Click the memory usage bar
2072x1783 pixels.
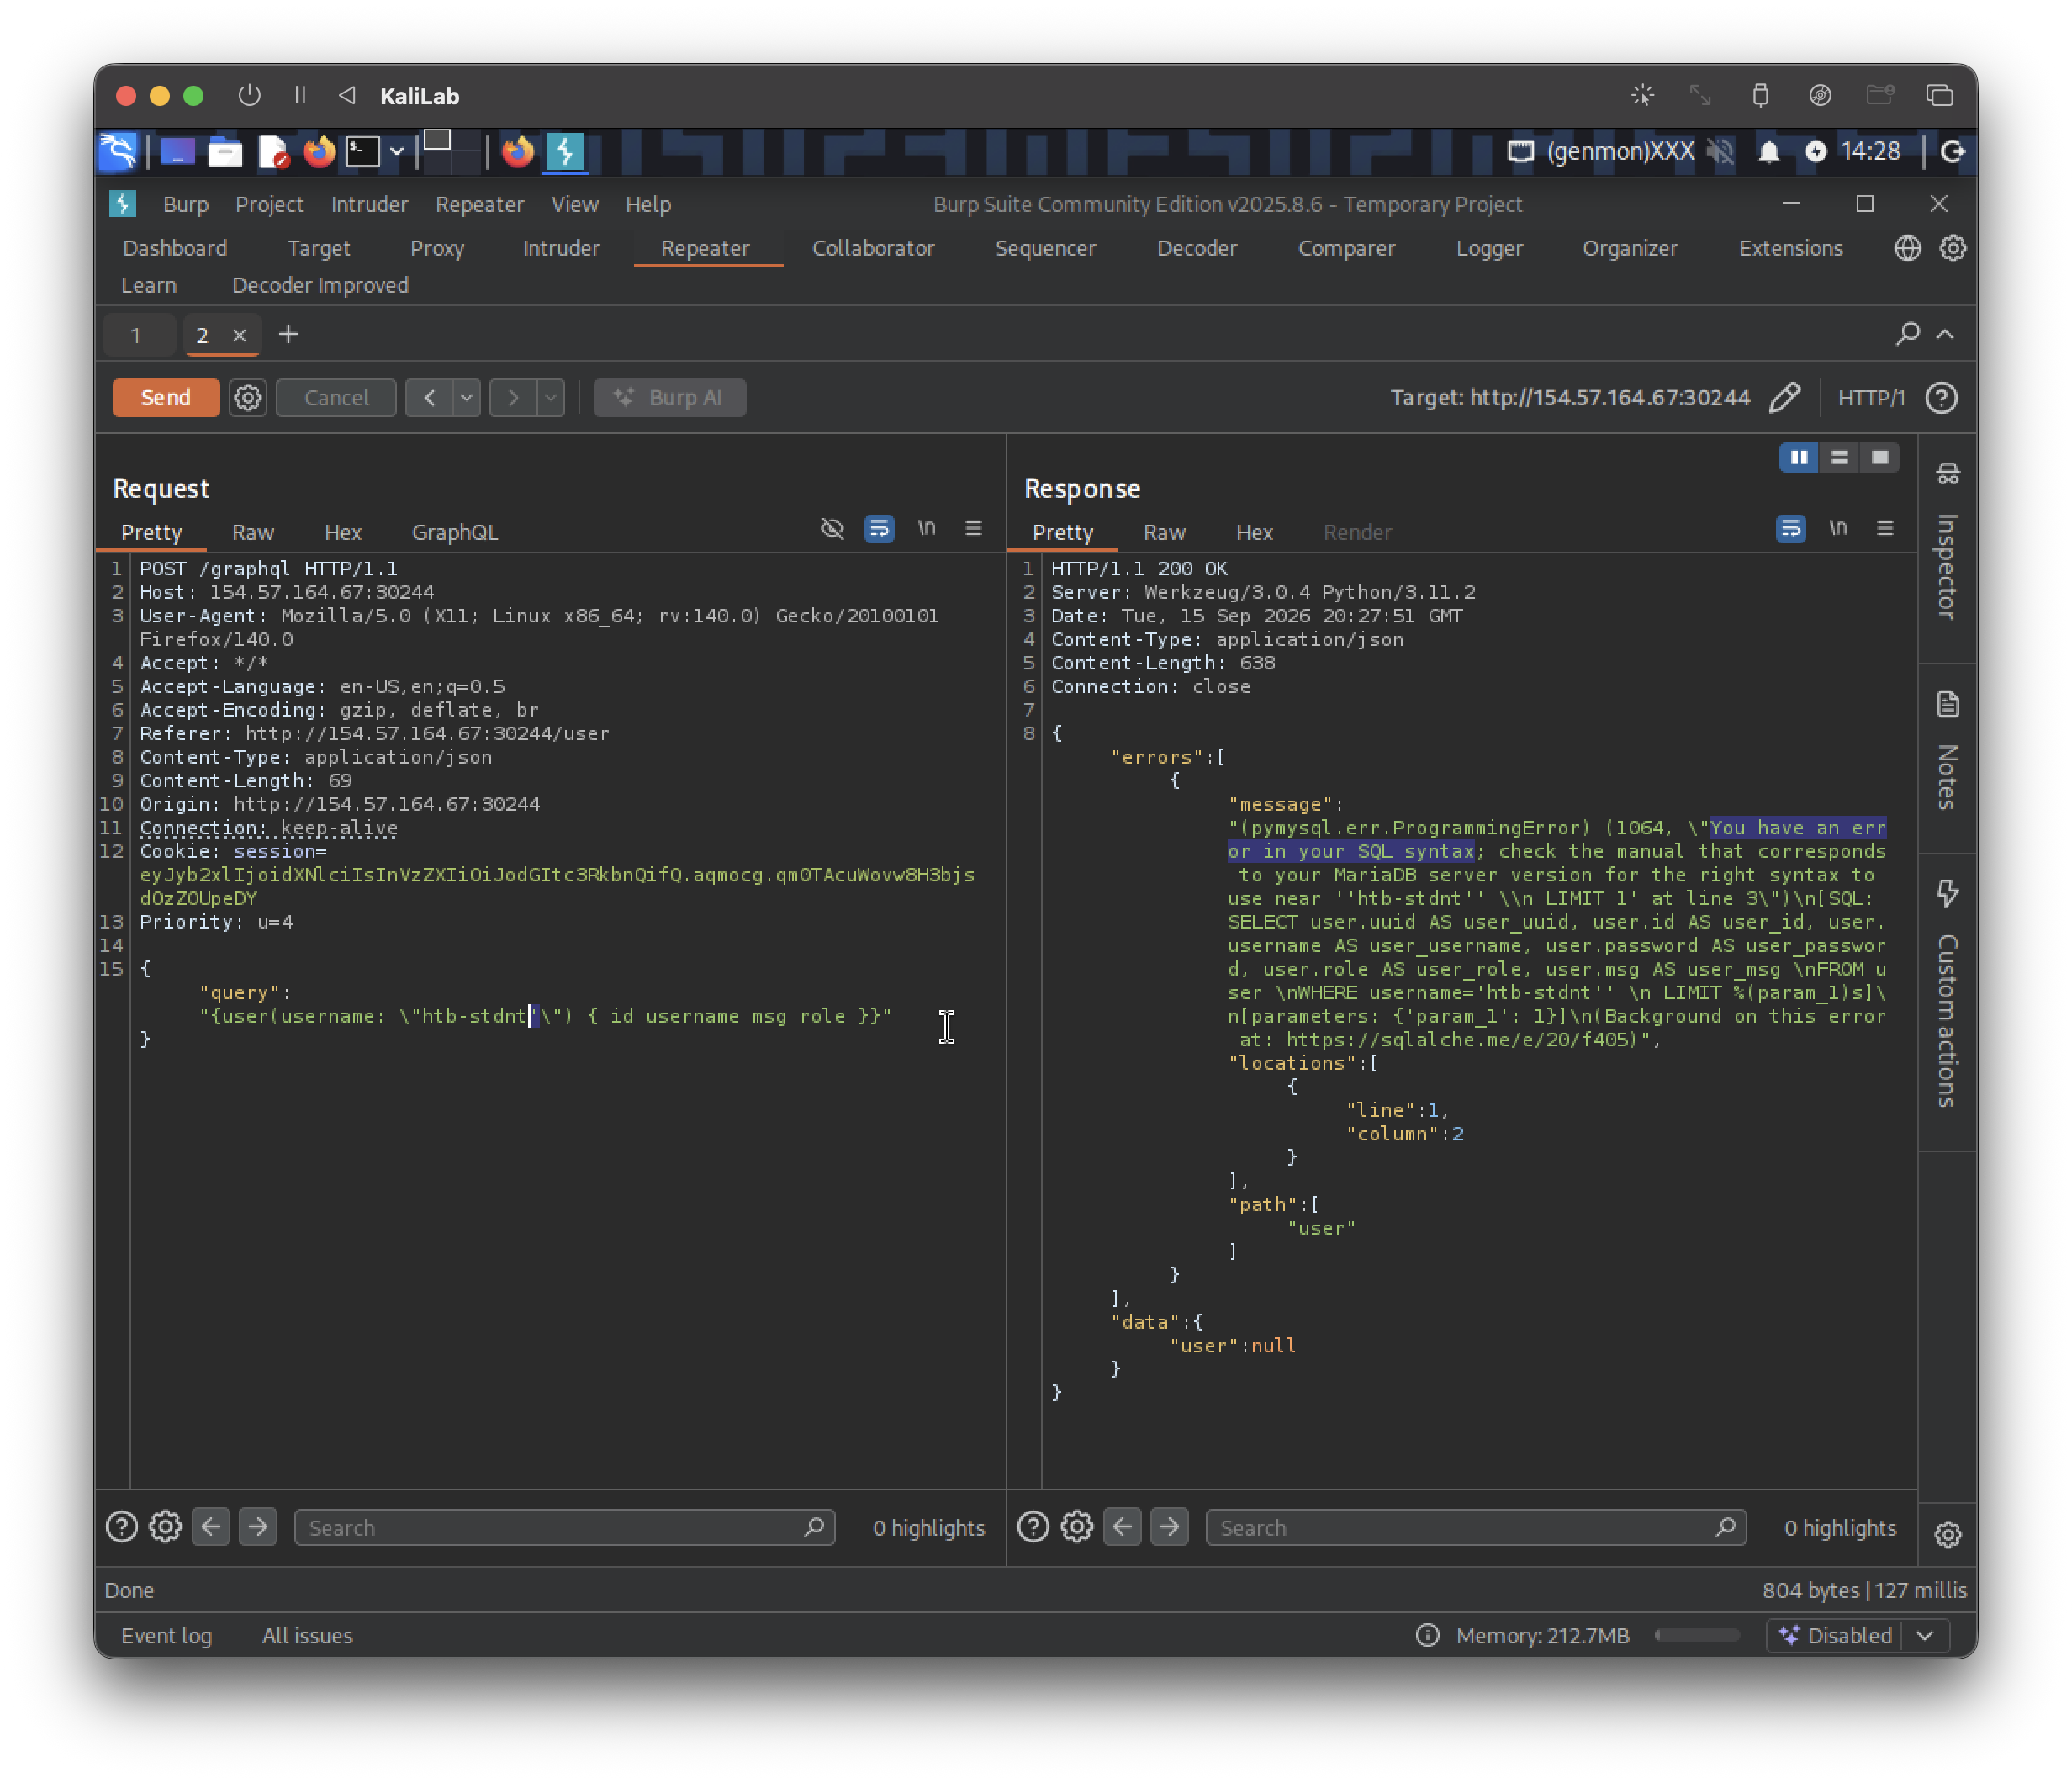coord(1697,1636)
